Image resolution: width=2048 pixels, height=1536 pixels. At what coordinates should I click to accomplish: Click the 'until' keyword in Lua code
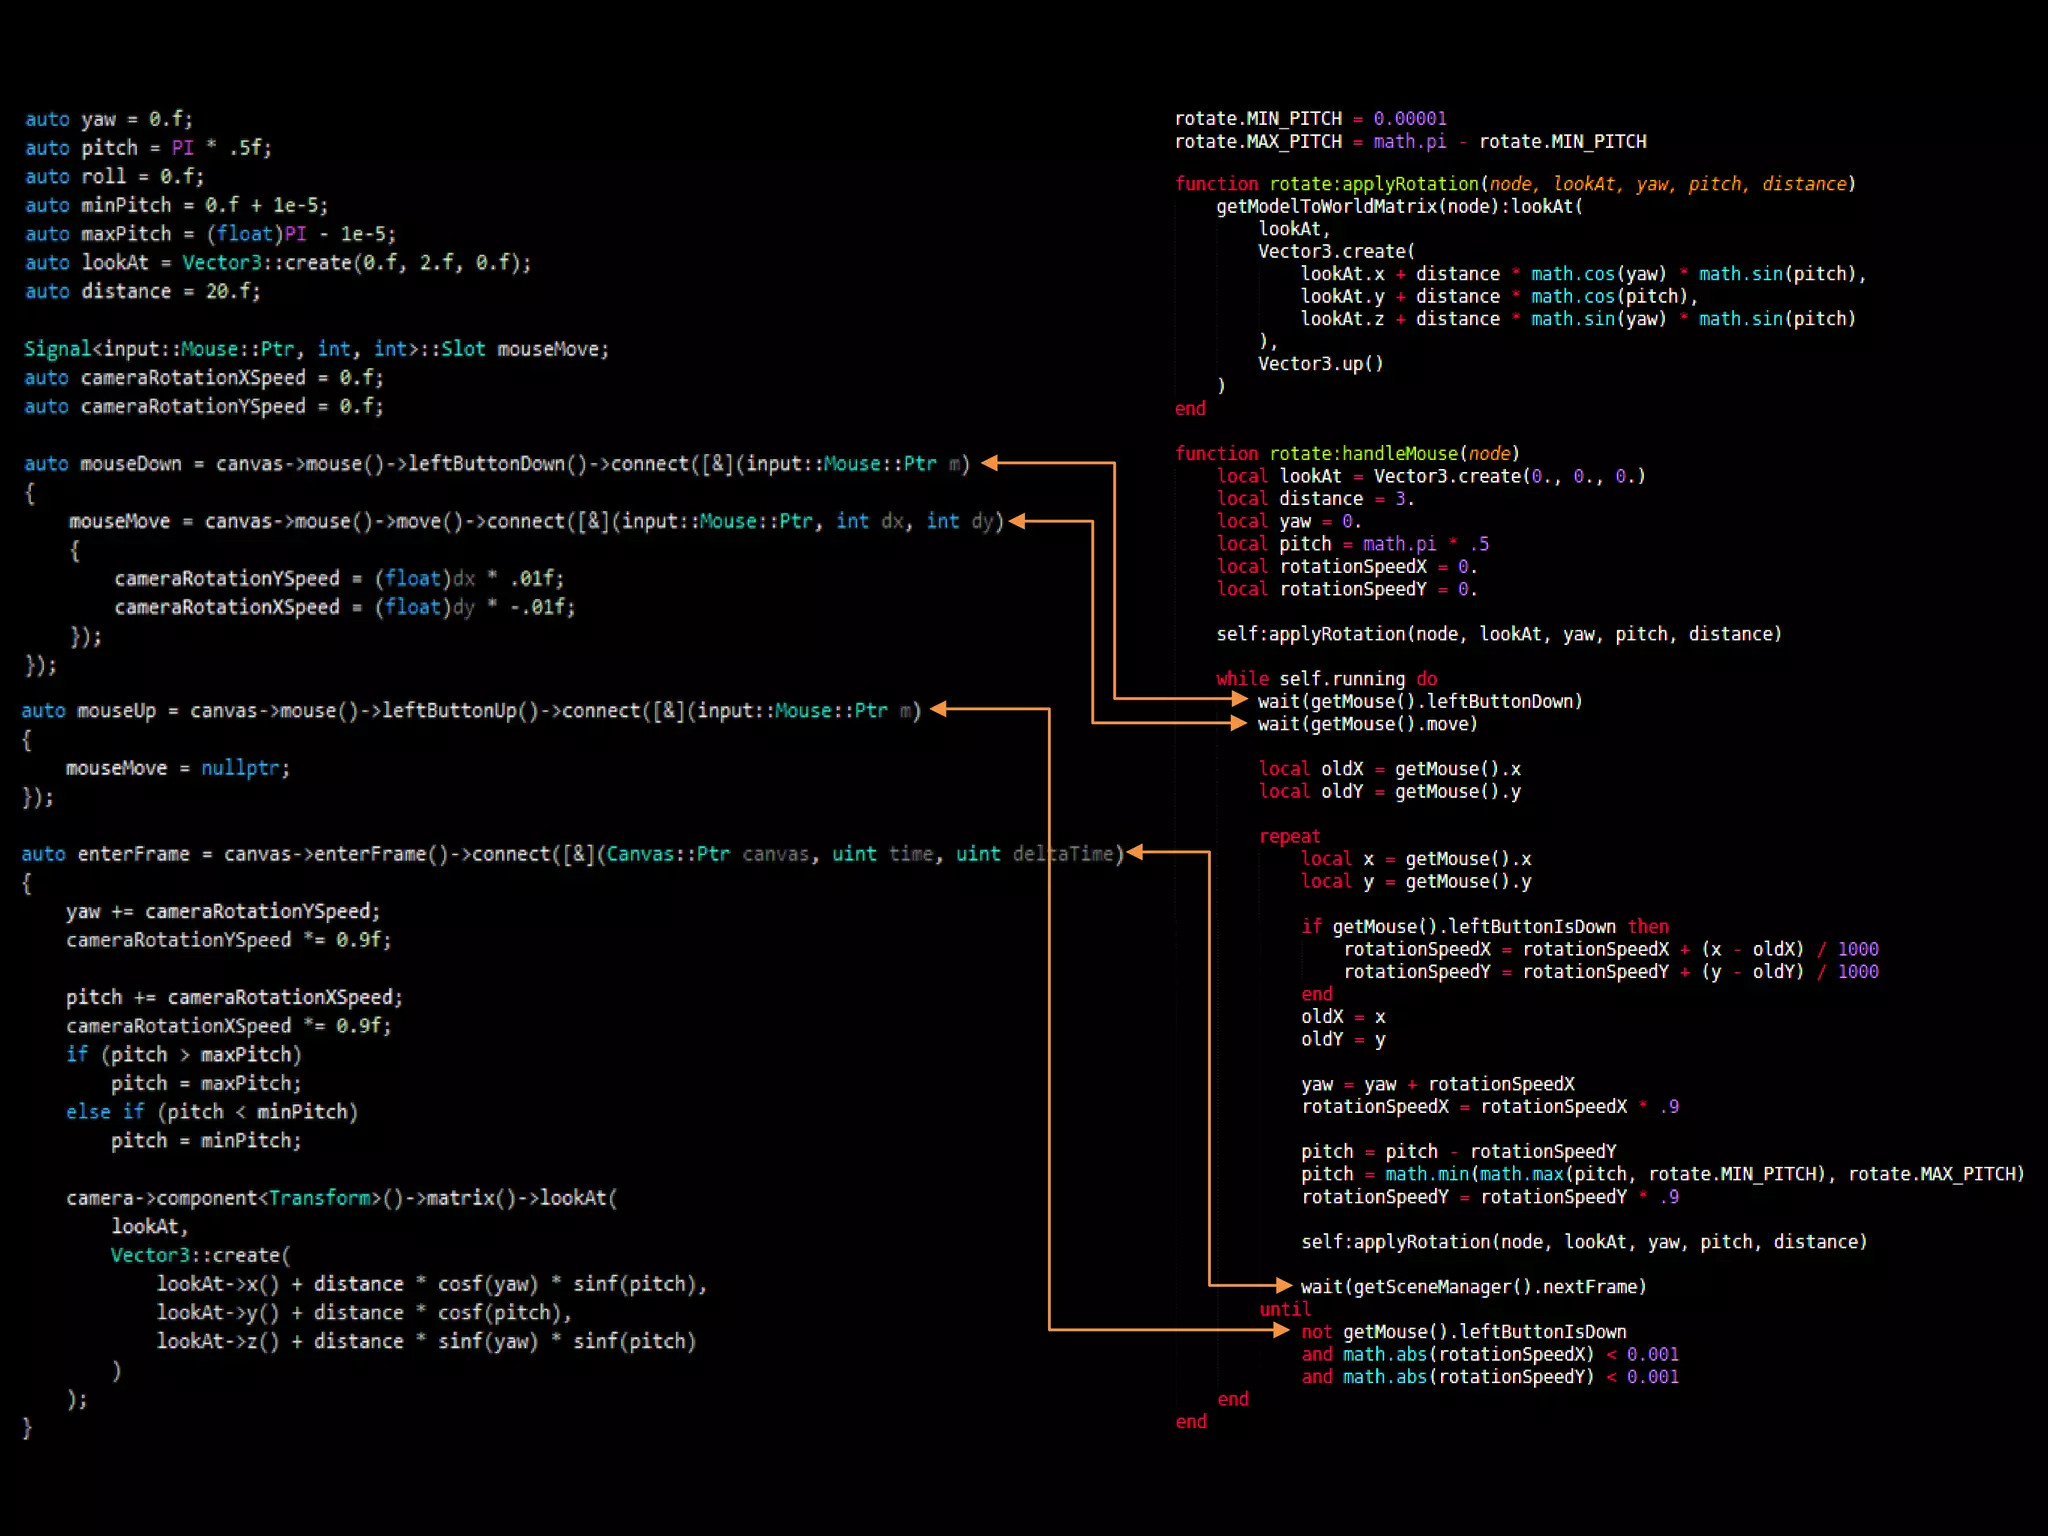[x=1284, y=1309]
